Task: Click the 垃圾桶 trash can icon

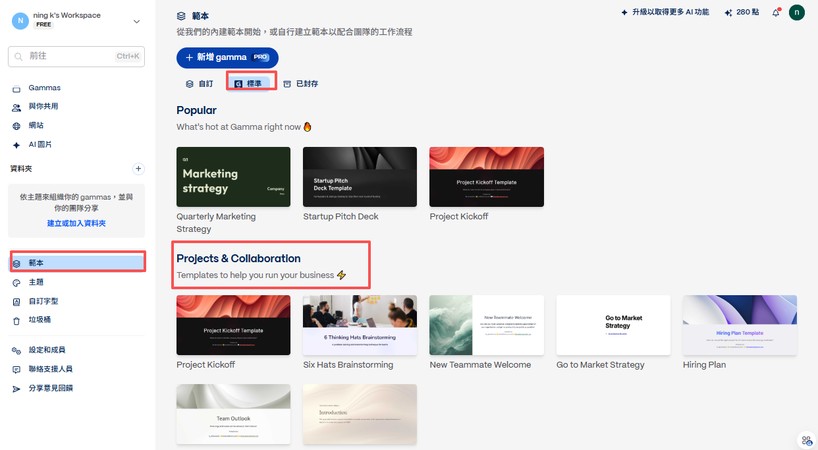Action: (16, 321)
